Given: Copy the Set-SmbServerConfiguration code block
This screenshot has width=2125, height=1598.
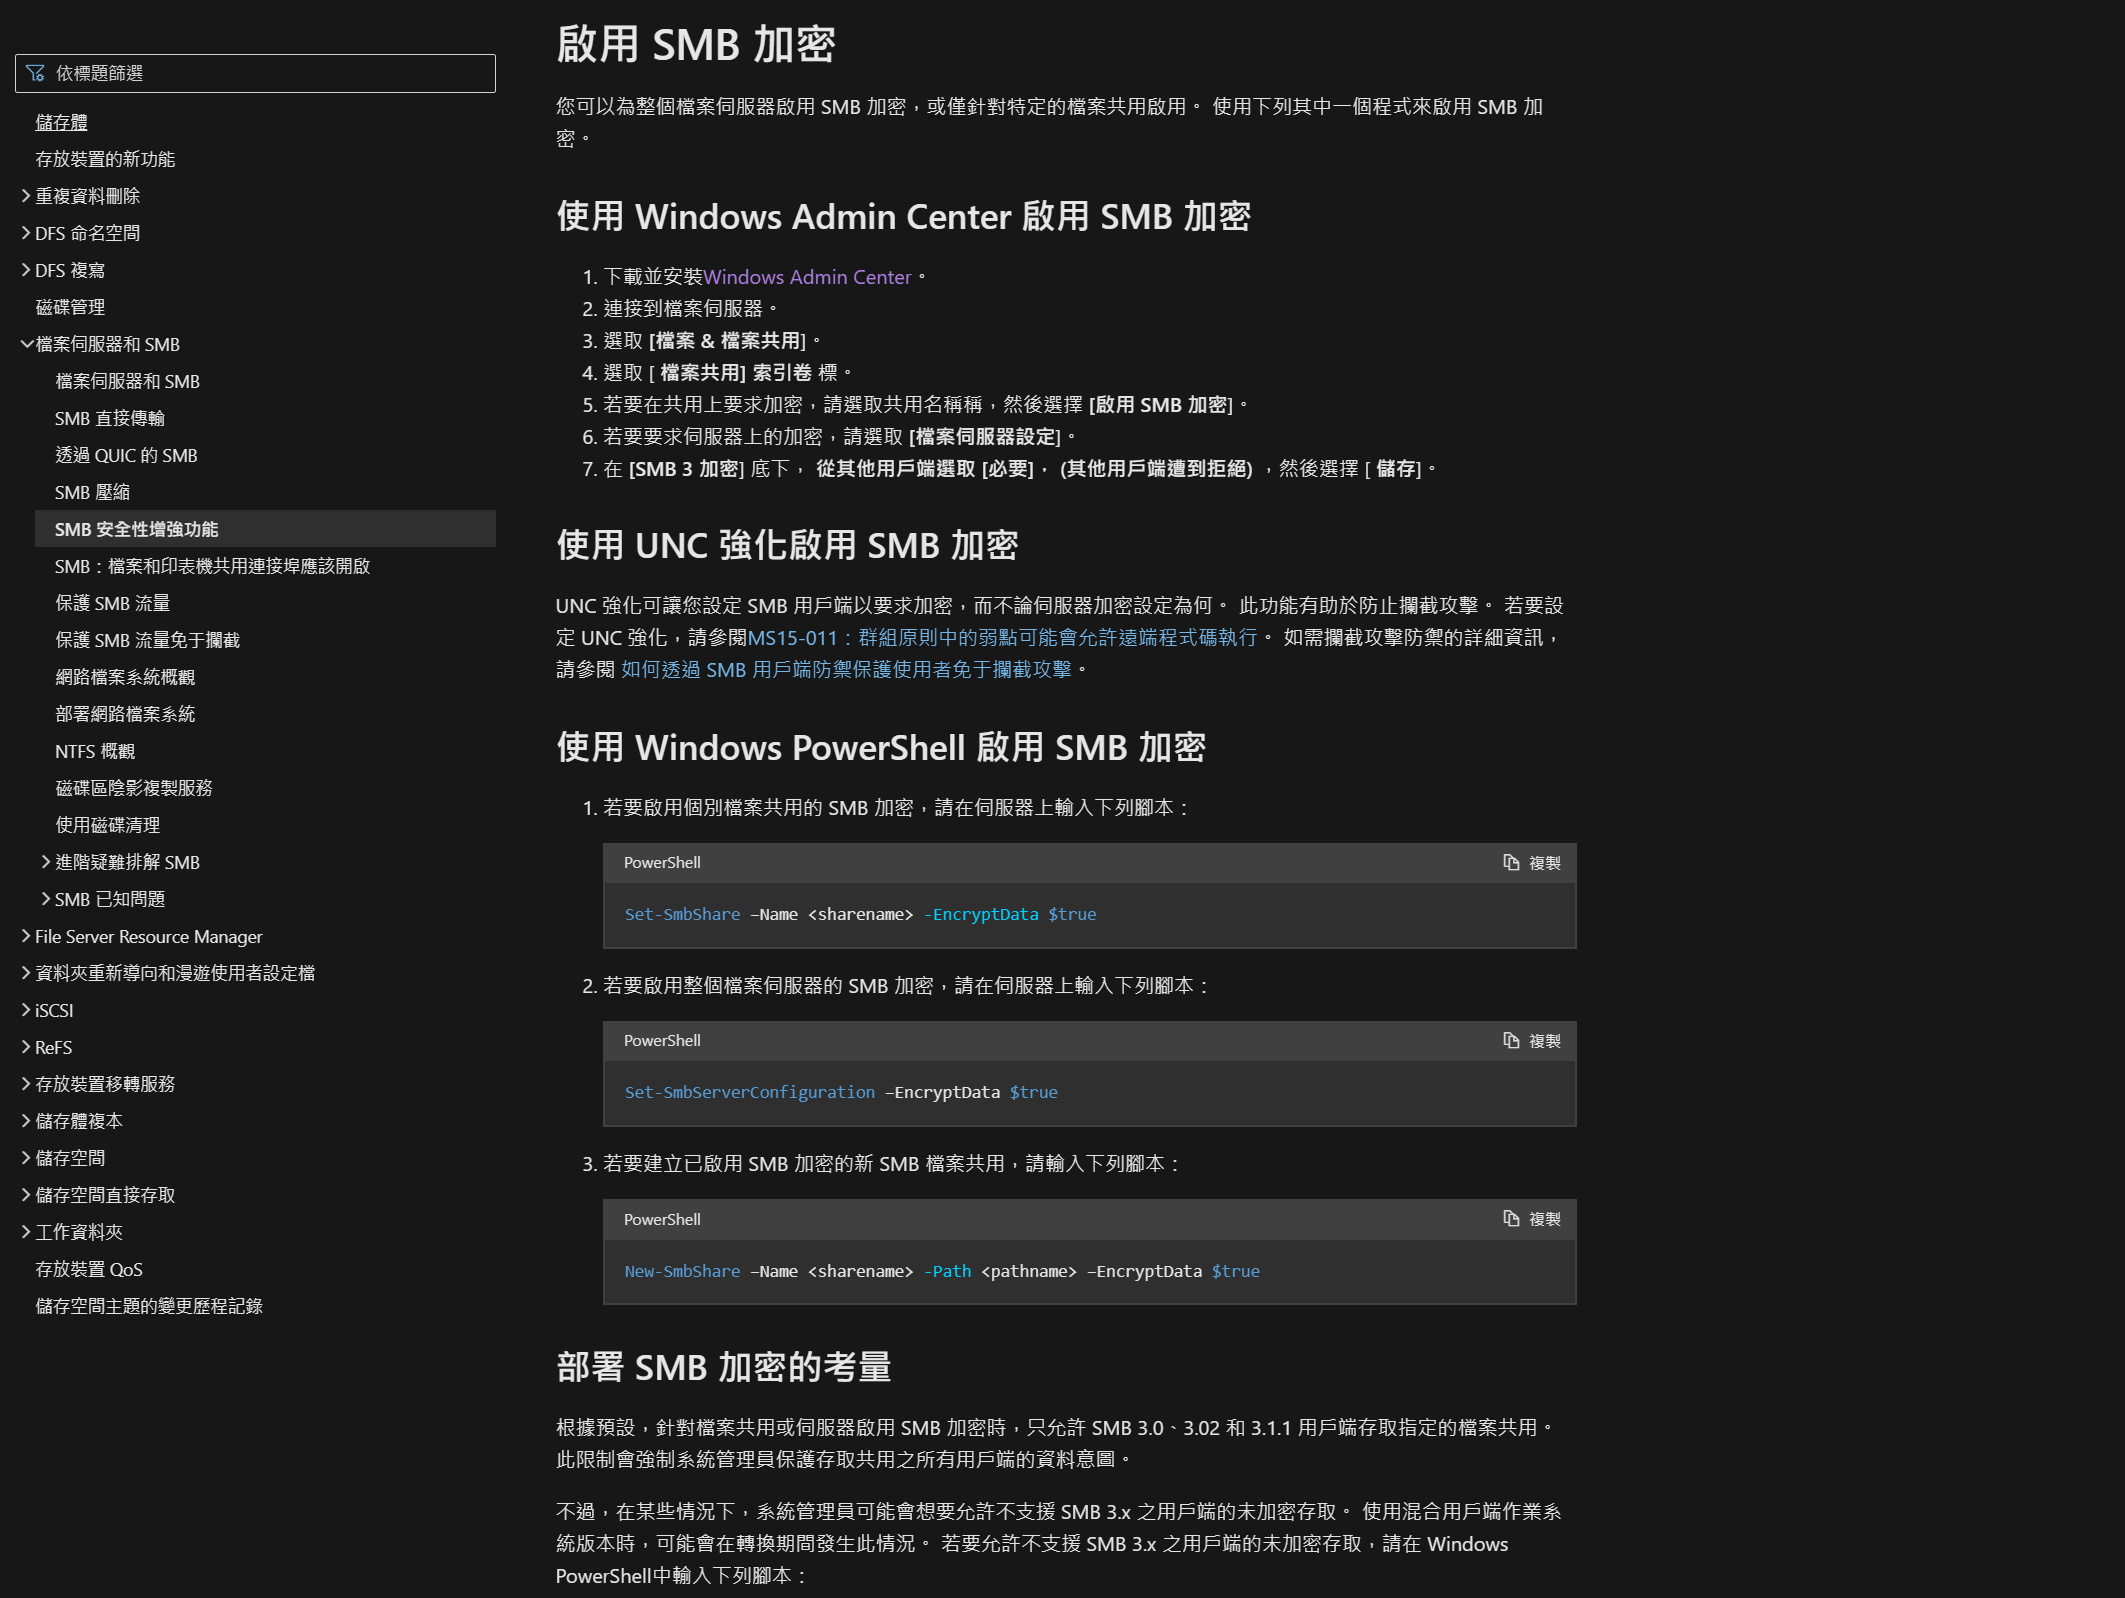Looking at the screenshot, I should (x=1532, y=1041).
